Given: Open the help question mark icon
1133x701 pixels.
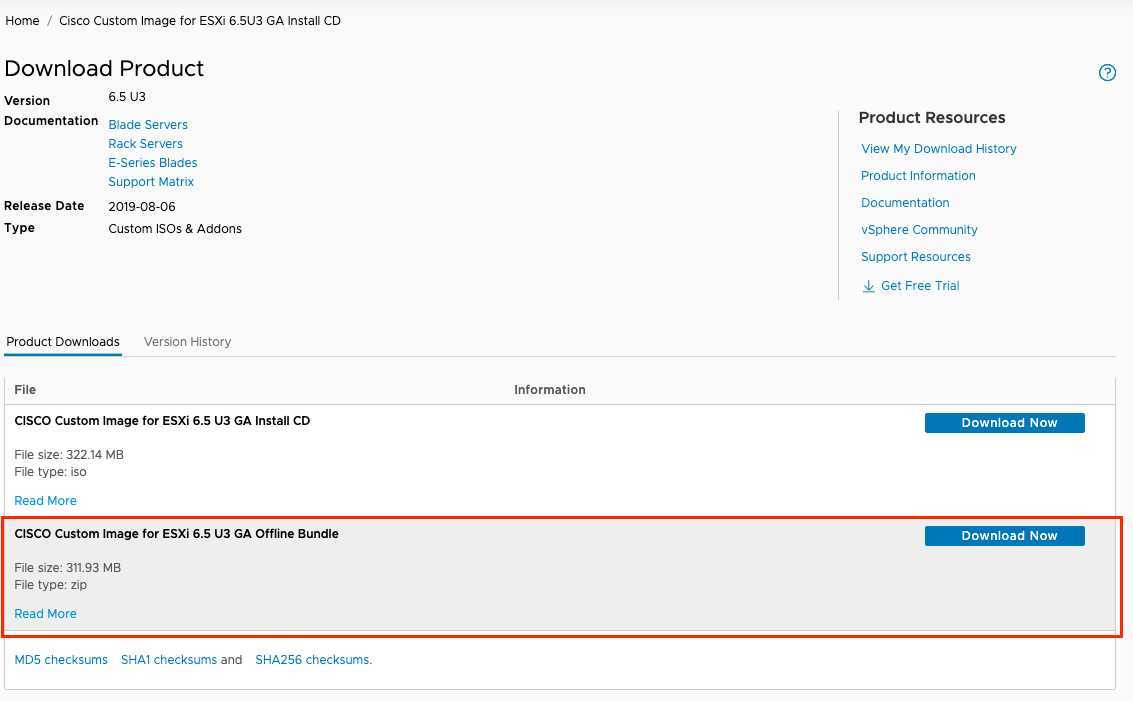Looking at the screenshot, I should click(x=1107, y=72).
